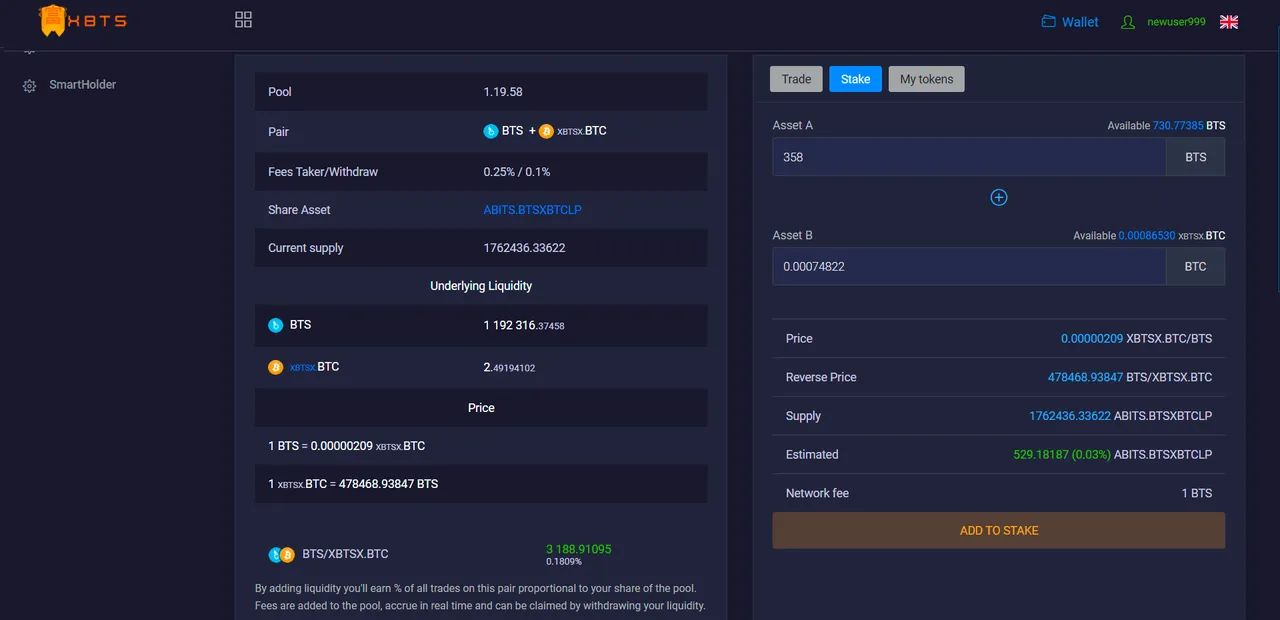The height and width of the screenshot is (620, 1280).
Task: Click the SmartHolder gear icon
Action: (x=30, y=86)
